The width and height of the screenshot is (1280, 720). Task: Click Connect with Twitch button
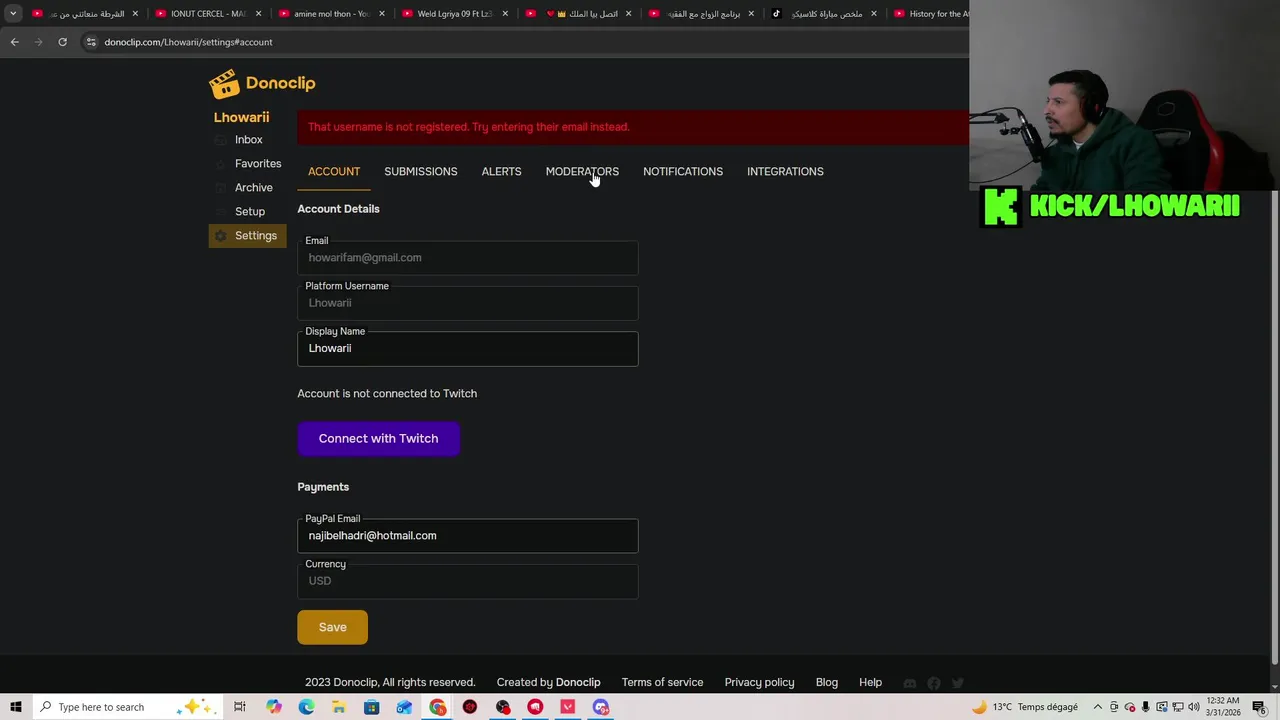click(378, 439)
